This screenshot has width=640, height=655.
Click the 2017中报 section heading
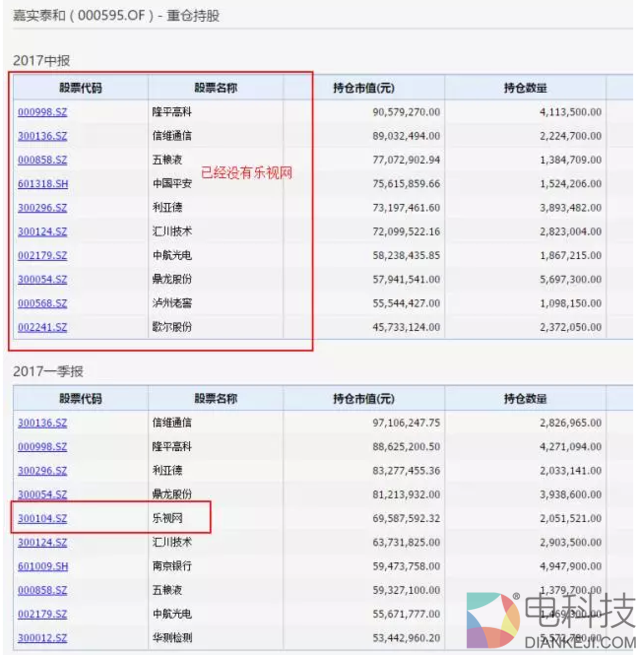pos(41,61)
